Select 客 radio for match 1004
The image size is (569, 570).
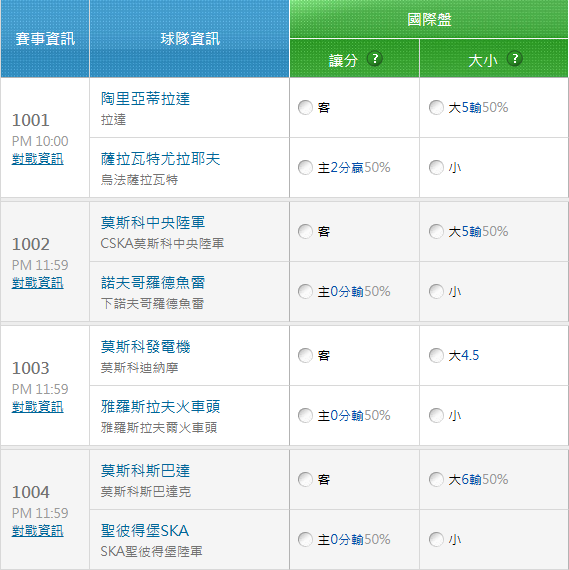(305, 479)
